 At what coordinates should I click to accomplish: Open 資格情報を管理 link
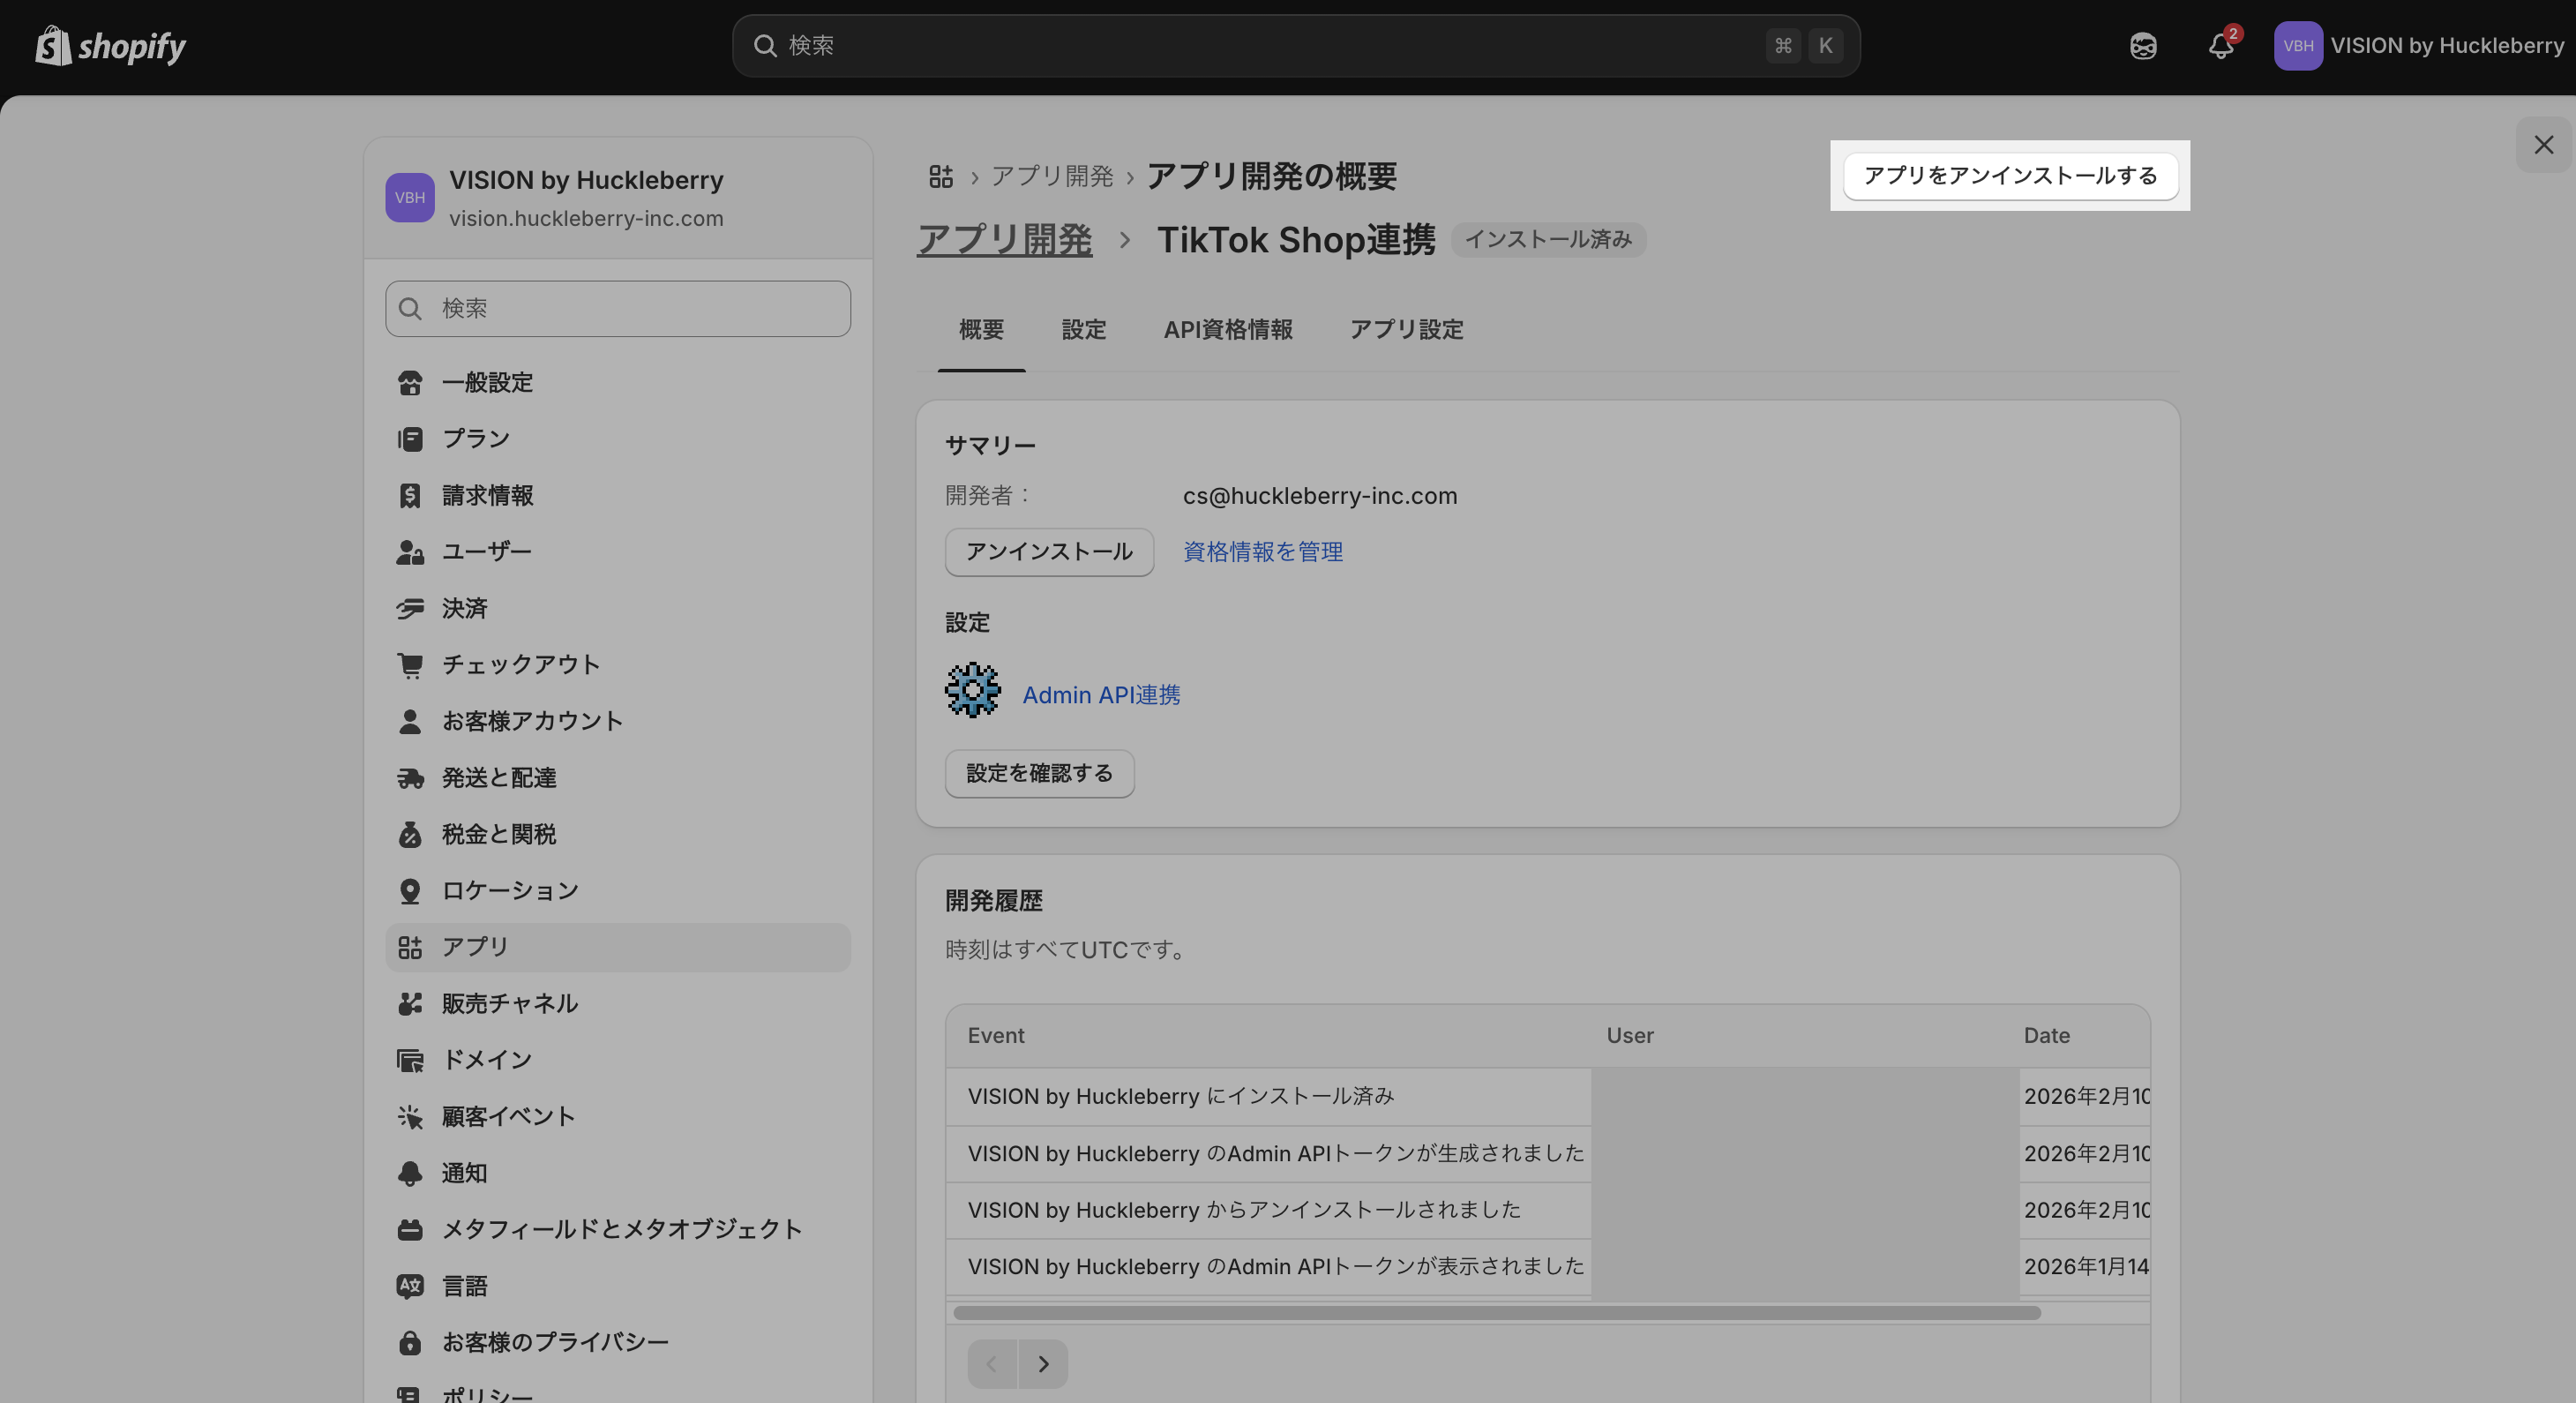coord(1262,552)
